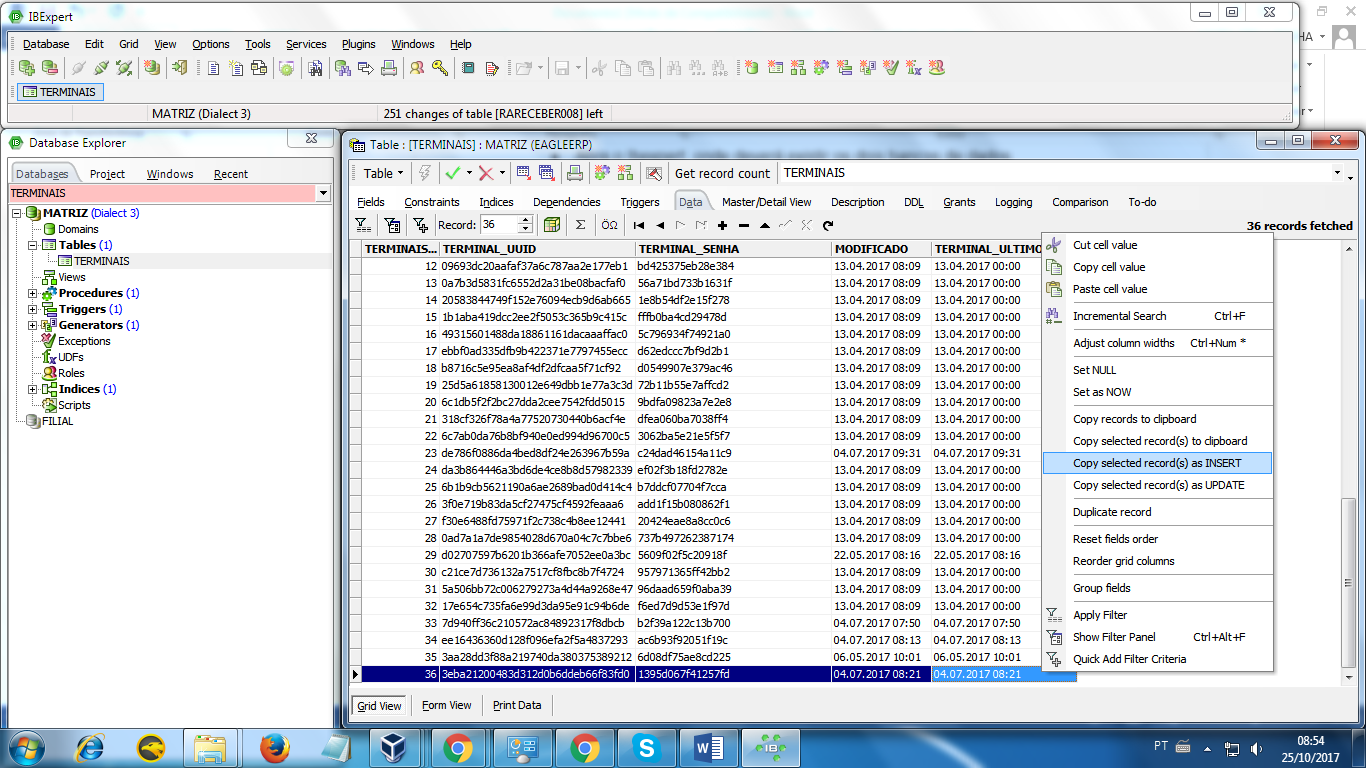The height and width of the screenshot is (768, 1366).
Task: Switch to Recent tab in Database Explorer
Action: point(231,174)
